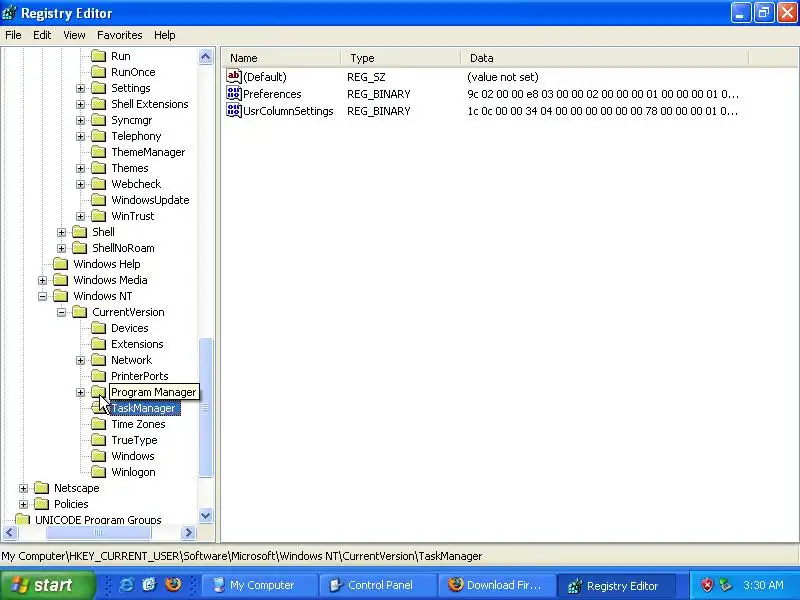Expand the Netscape key
The width and height of the screenshot is (800, 600).
click(x=23, y=488)
